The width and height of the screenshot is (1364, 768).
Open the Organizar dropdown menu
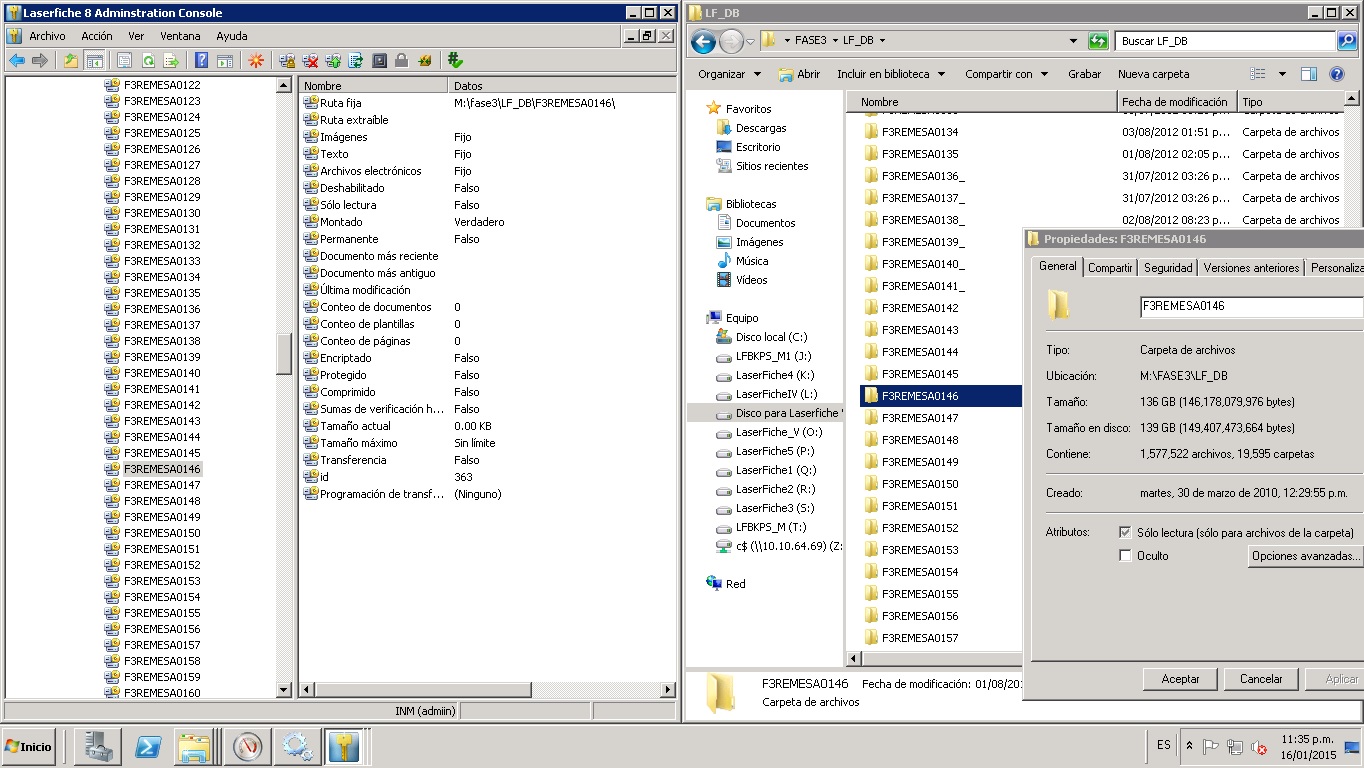click(729, 74)
